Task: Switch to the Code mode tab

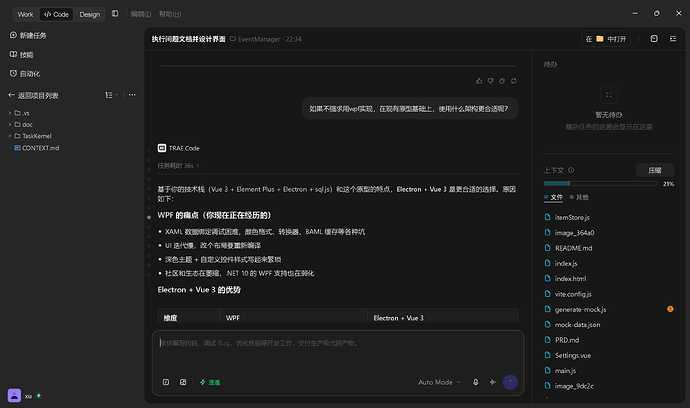Action: coord(56,14)
